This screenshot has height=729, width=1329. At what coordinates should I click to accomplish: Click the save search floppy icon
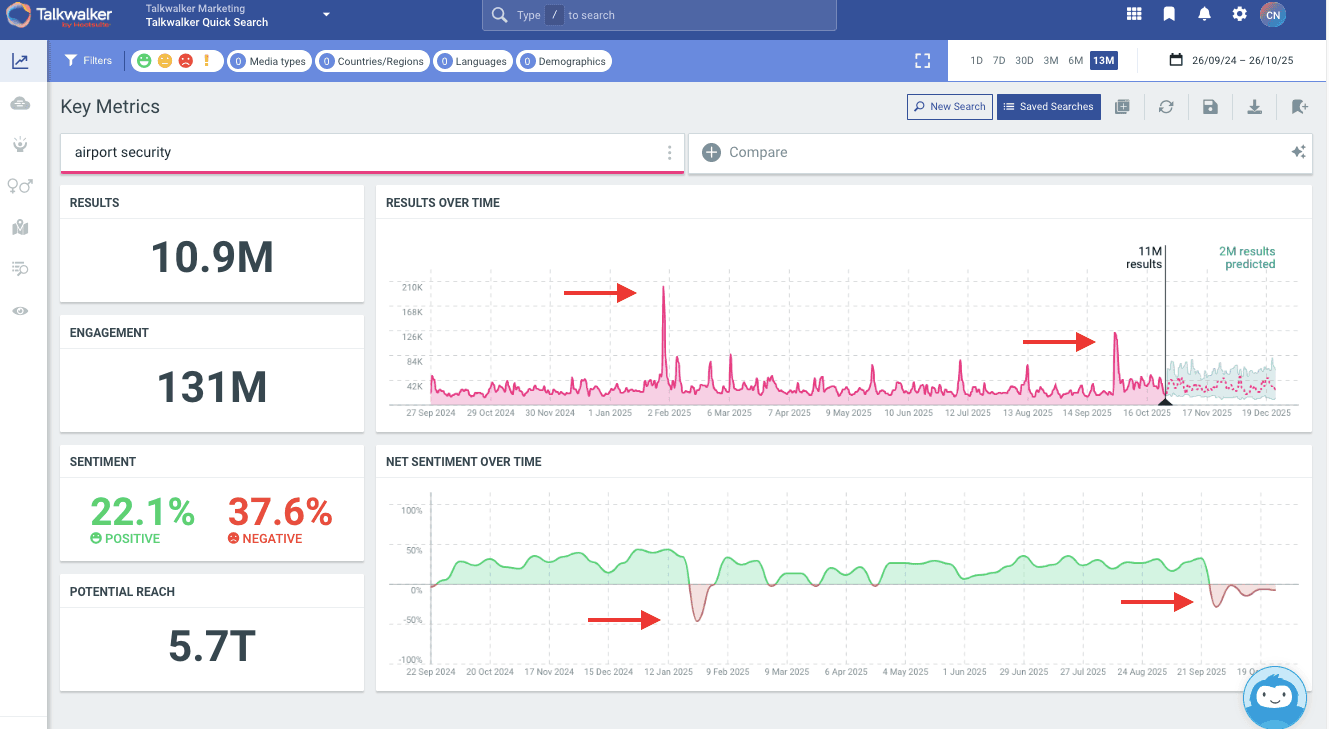point(1210,107)
